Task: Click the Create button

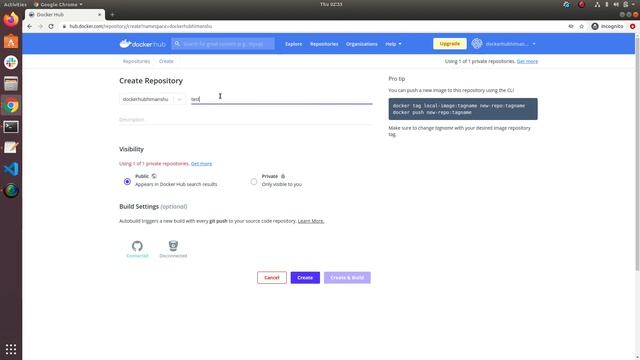Action: click(x=305, y=278)
